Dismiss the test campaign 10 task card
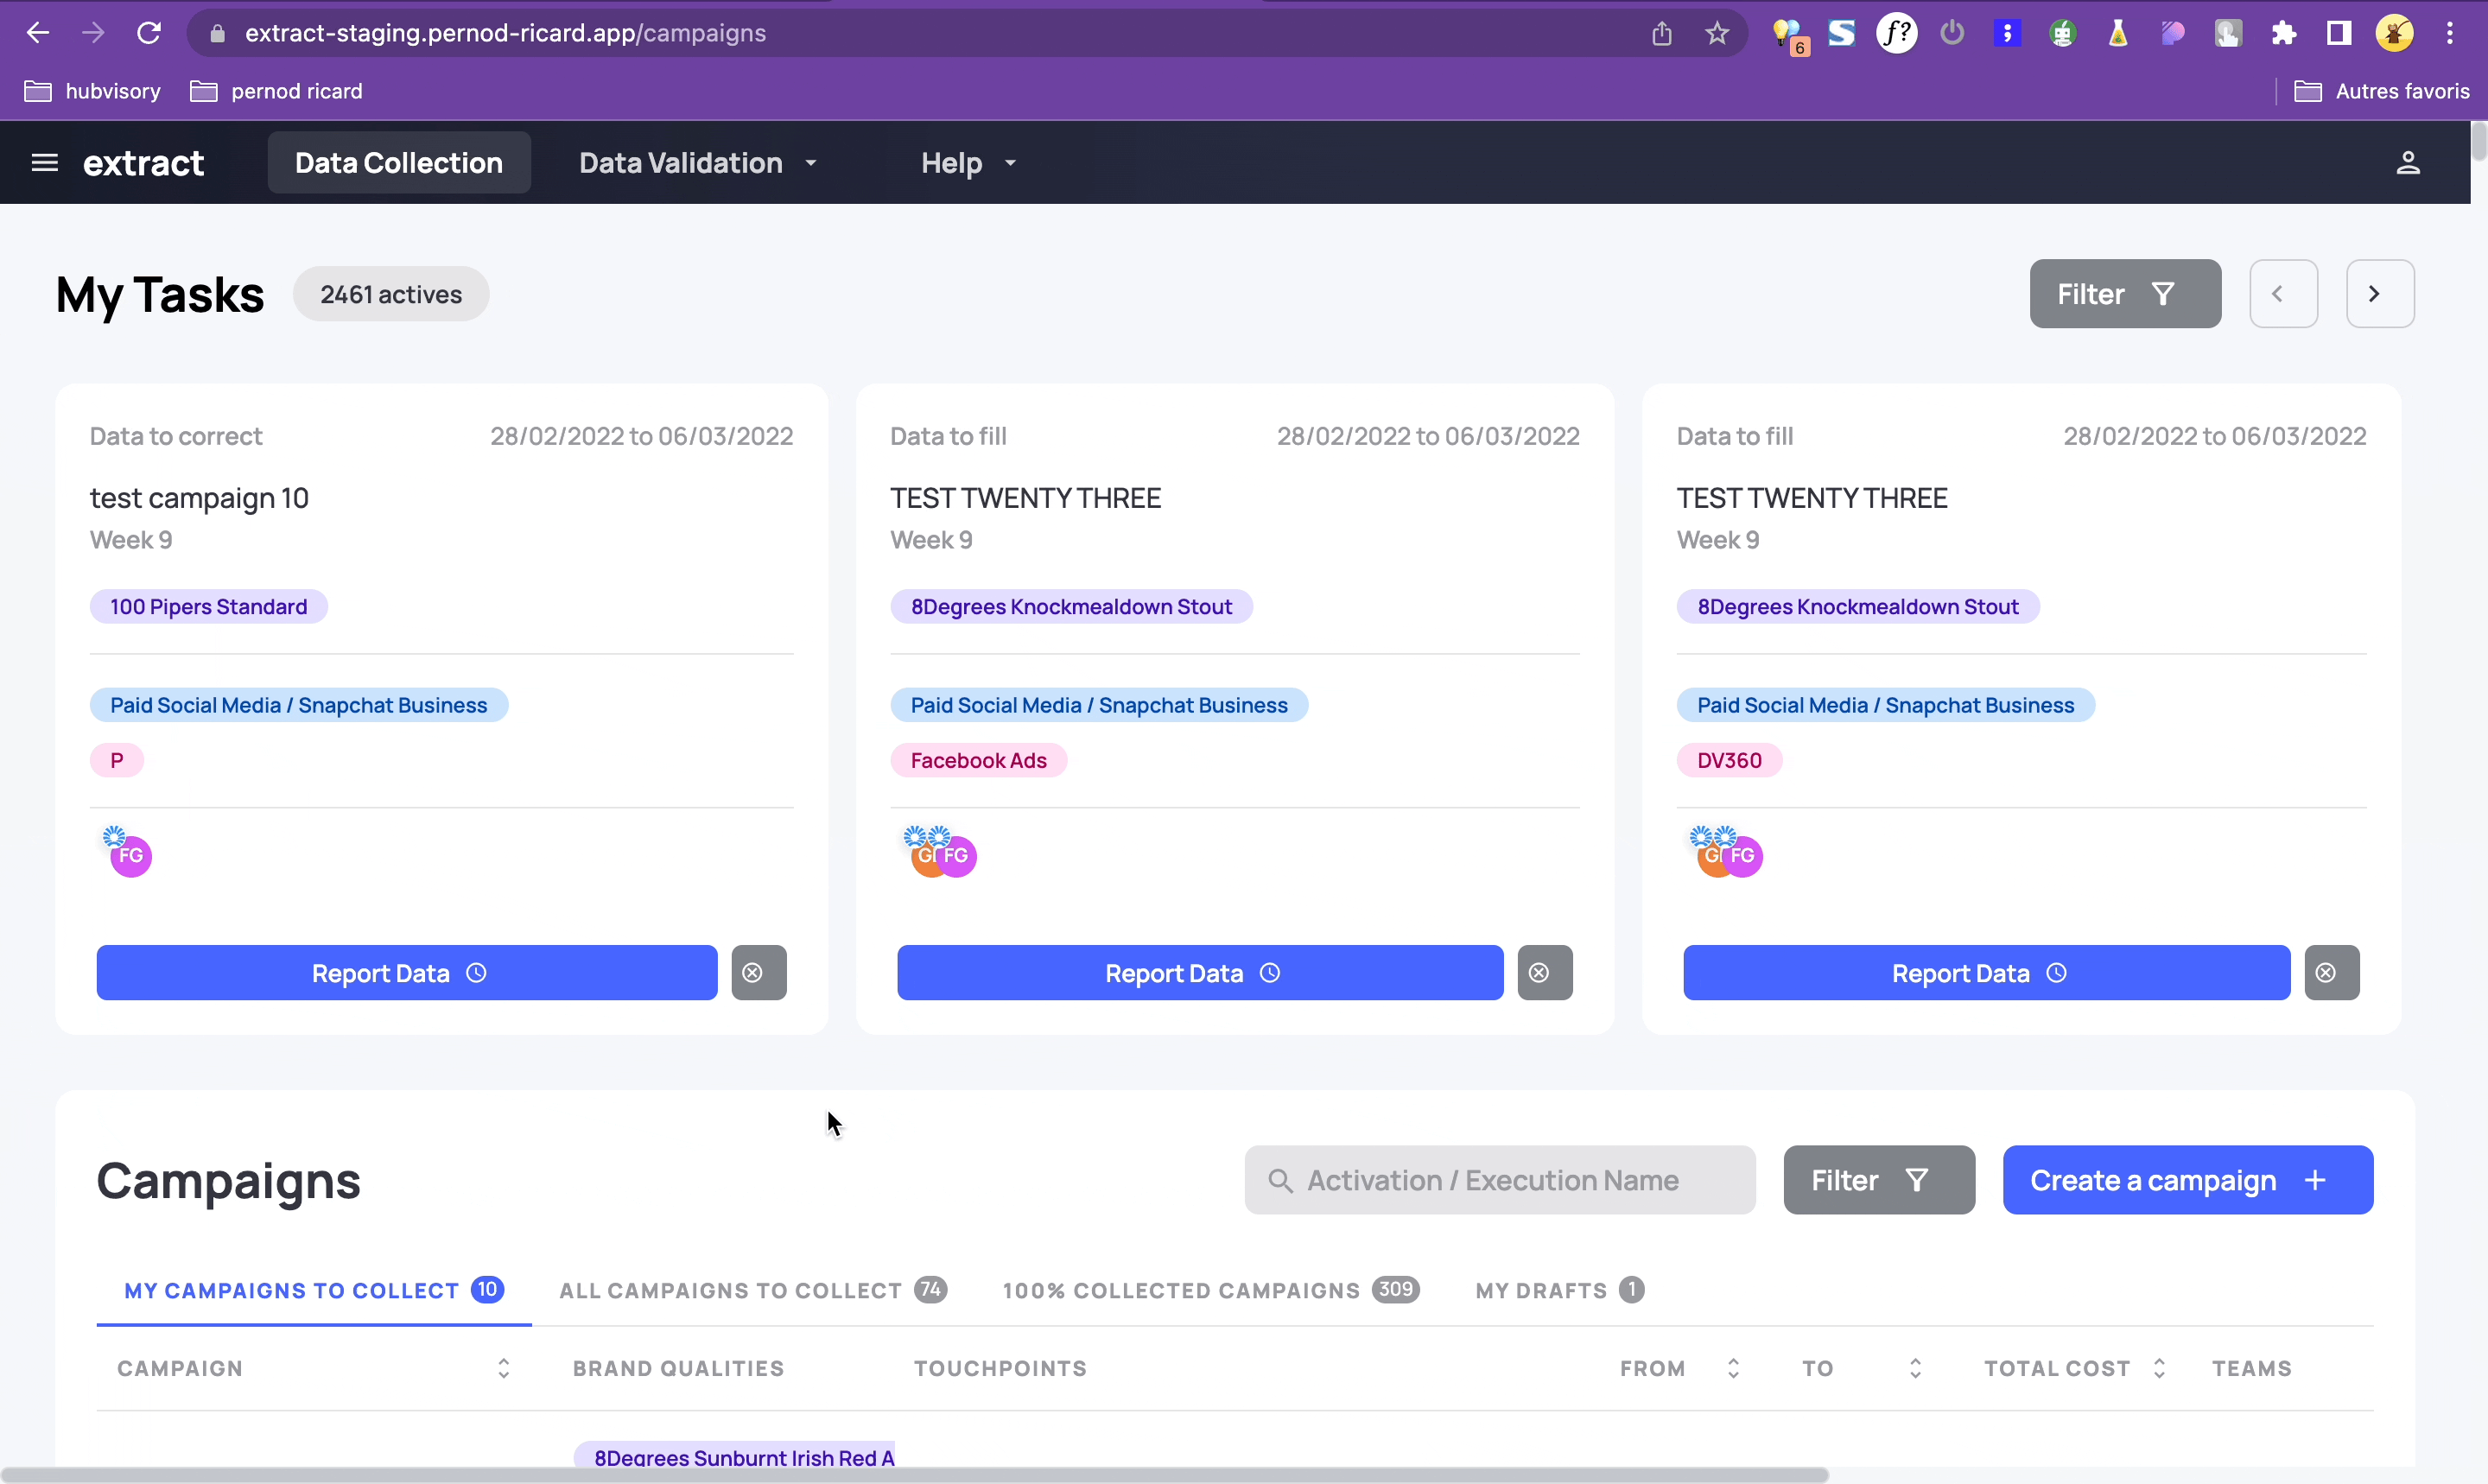 click(x=758, y=973)
